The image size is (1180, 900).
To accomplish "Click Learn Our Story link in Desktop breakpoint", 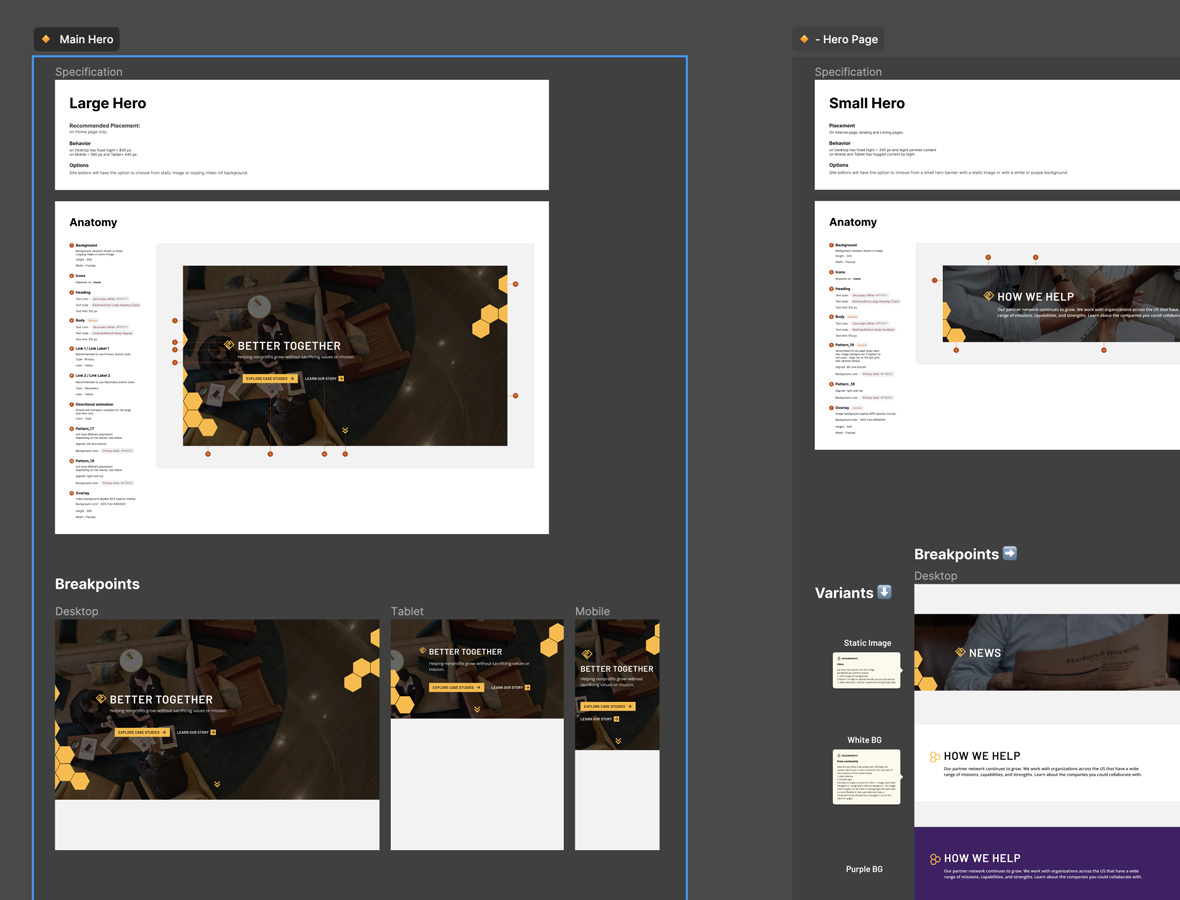I will tap(196, 733).
